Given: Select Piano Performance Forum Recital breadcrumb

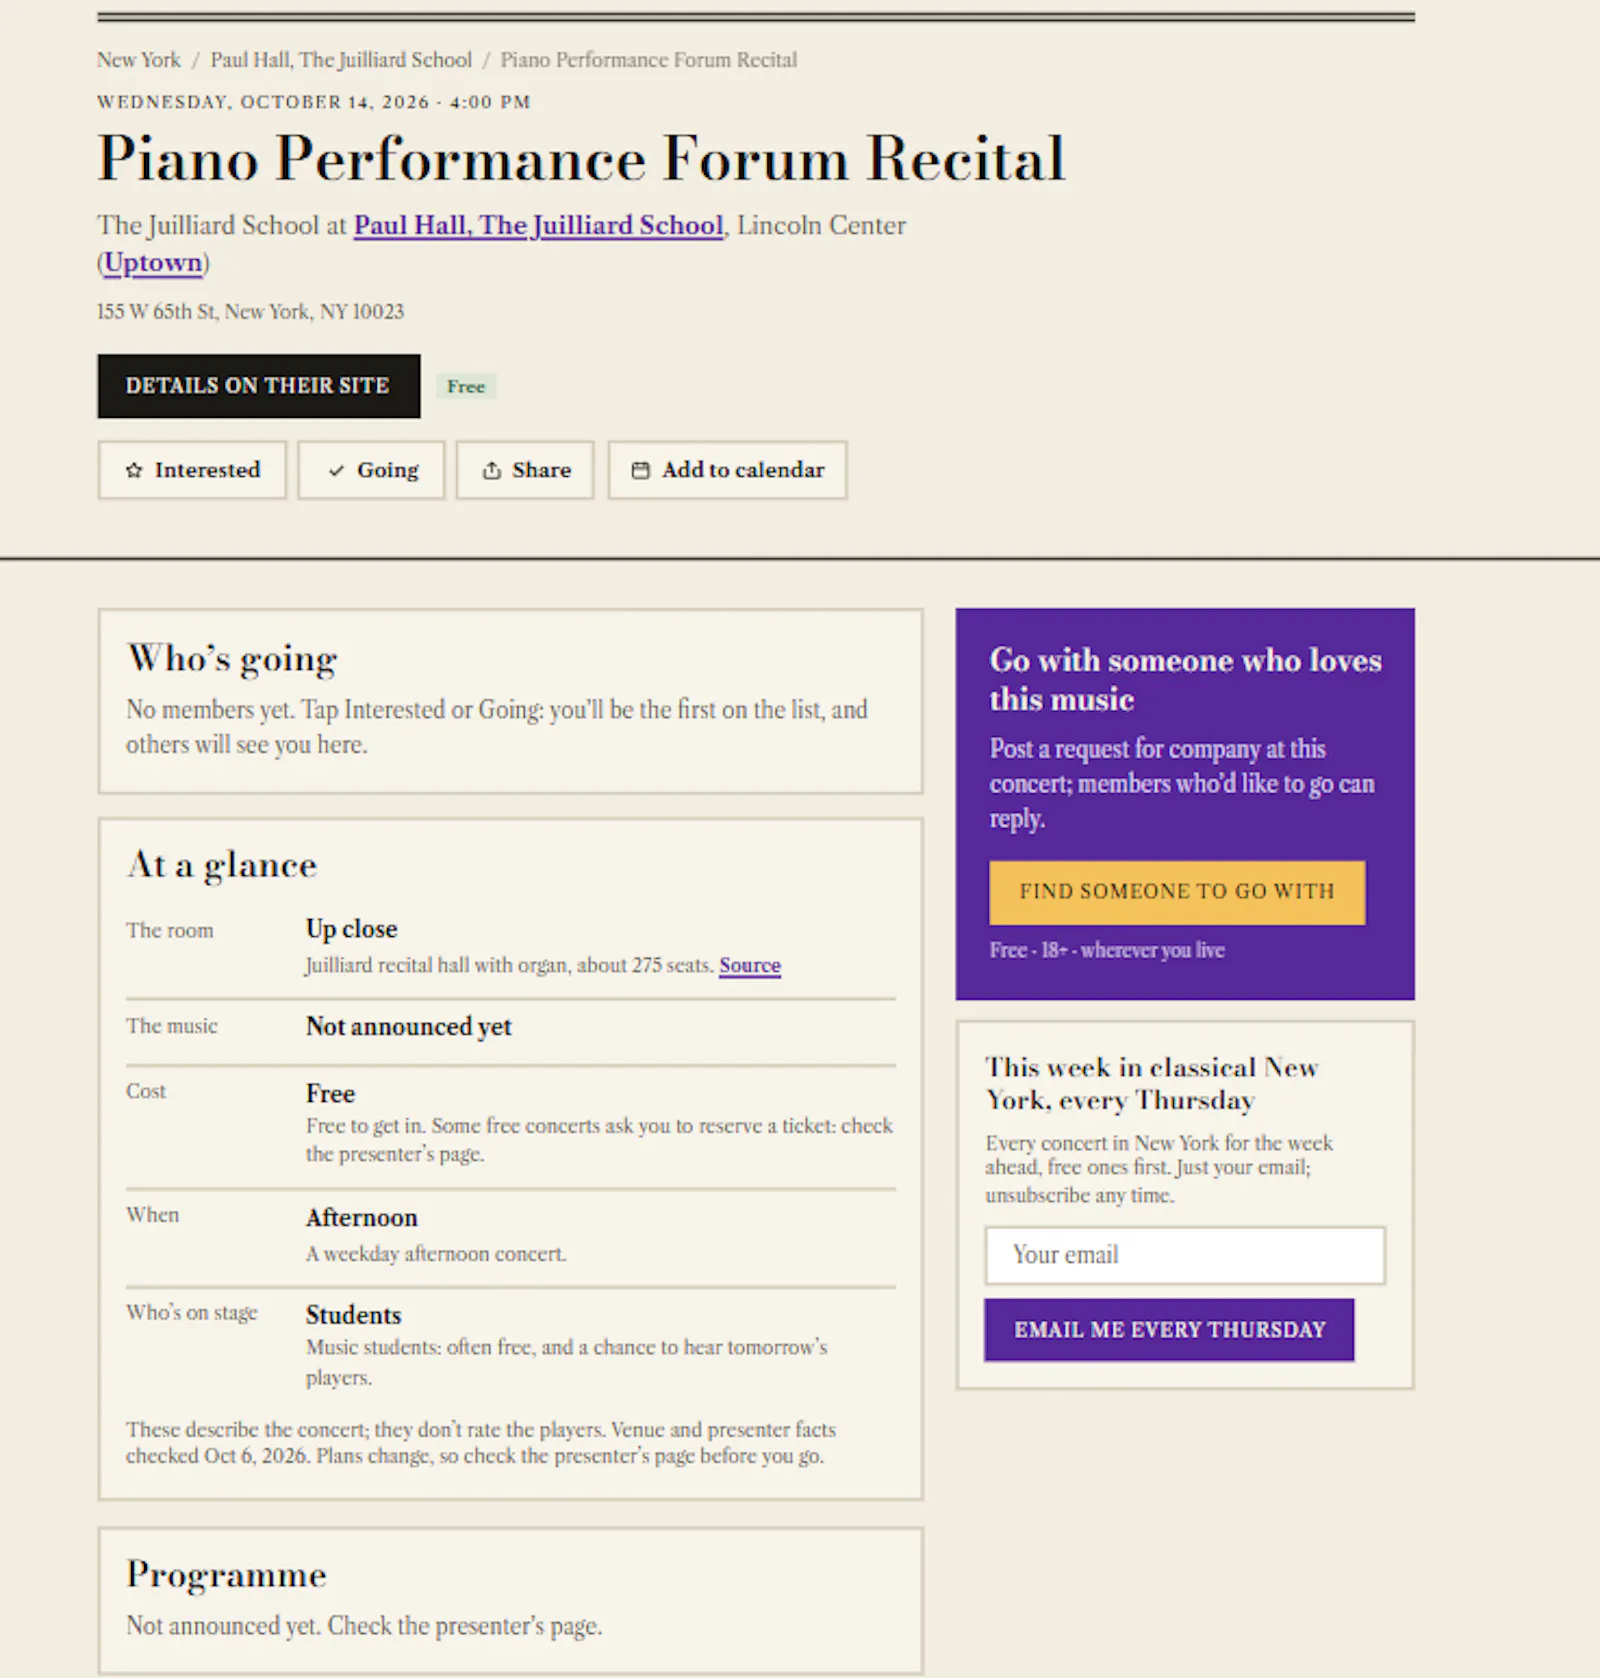Looking at the screenshot, I should coord(649,60).
